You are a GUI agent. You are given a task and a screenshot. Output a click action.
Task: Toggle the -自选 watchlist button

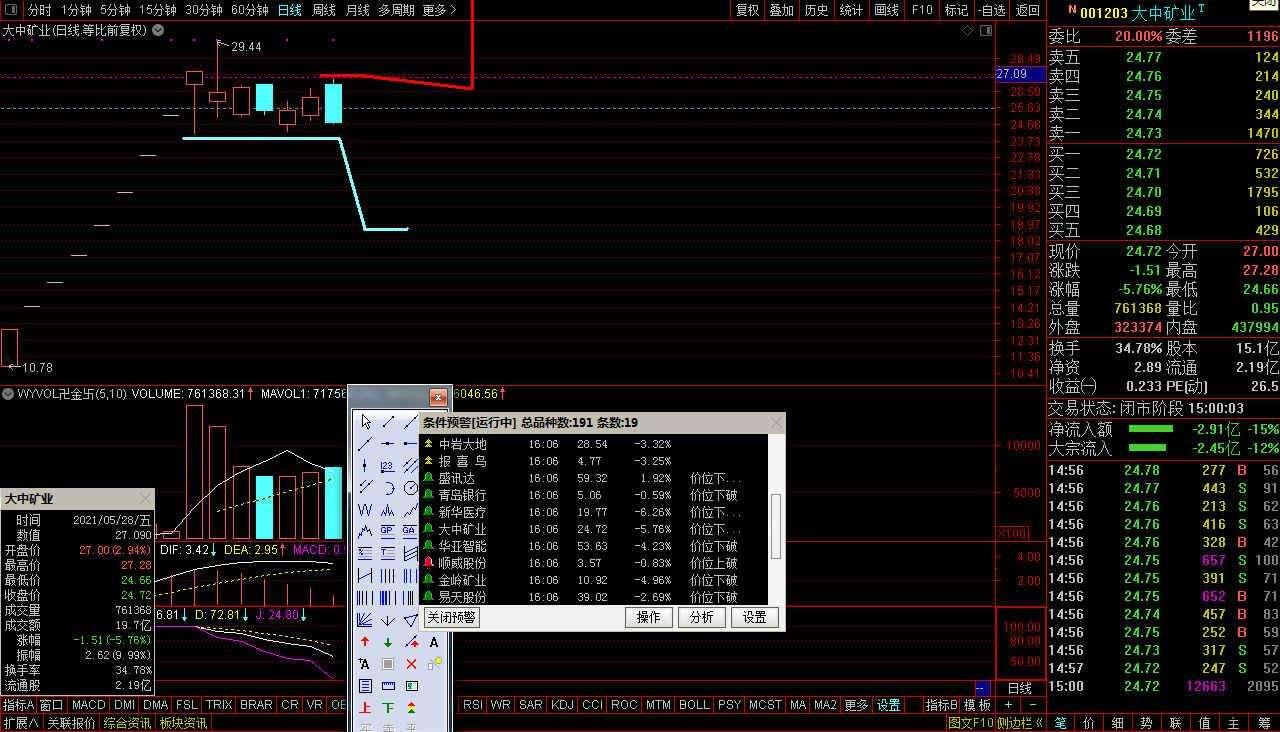click(990, 10)
